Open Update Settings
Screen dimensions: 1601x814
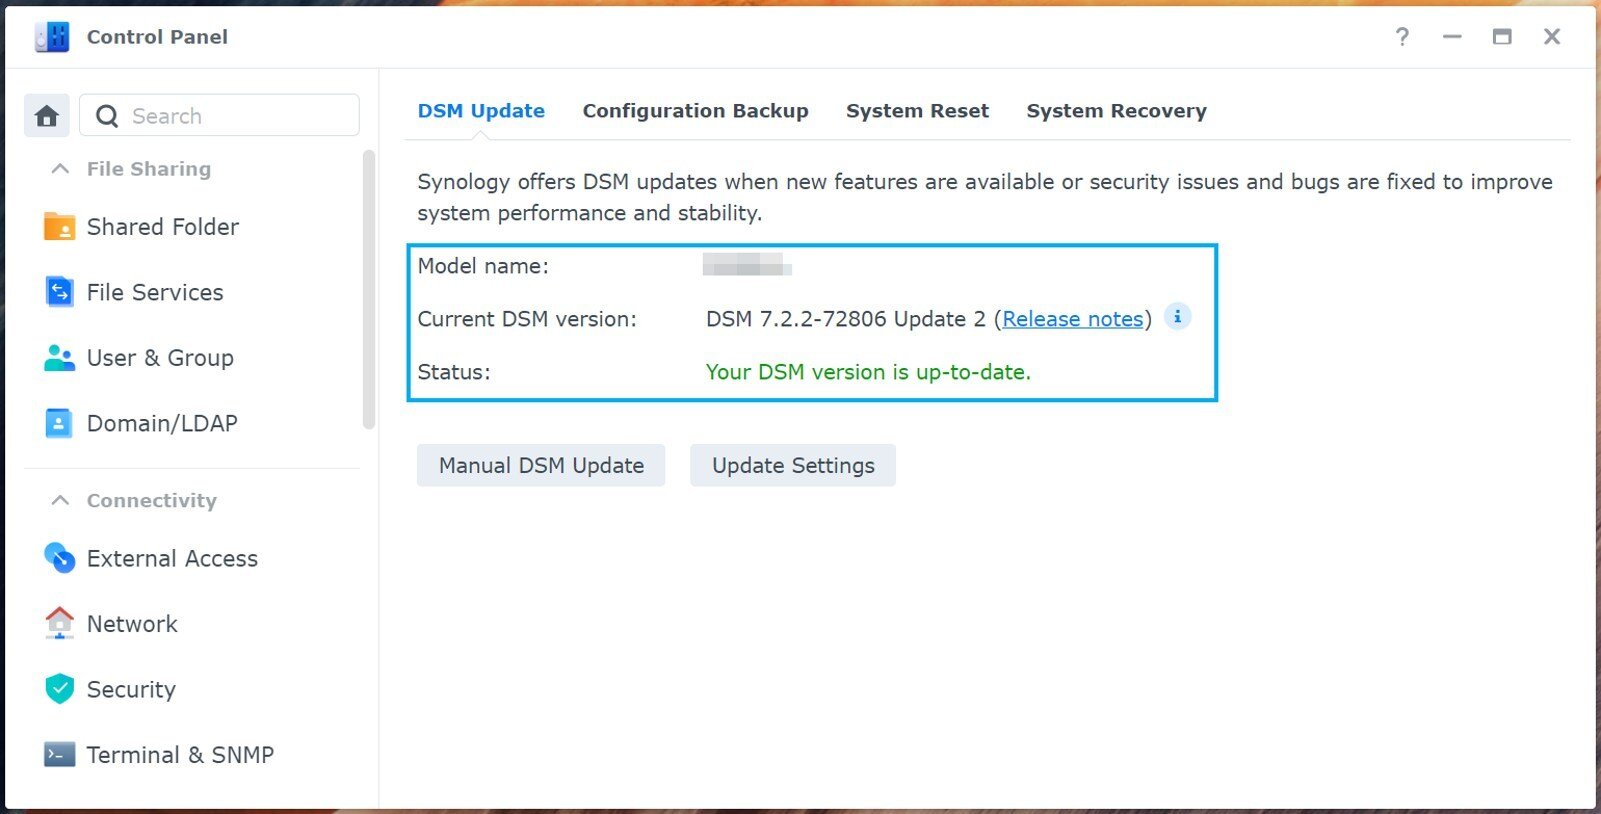pos(792,466)
